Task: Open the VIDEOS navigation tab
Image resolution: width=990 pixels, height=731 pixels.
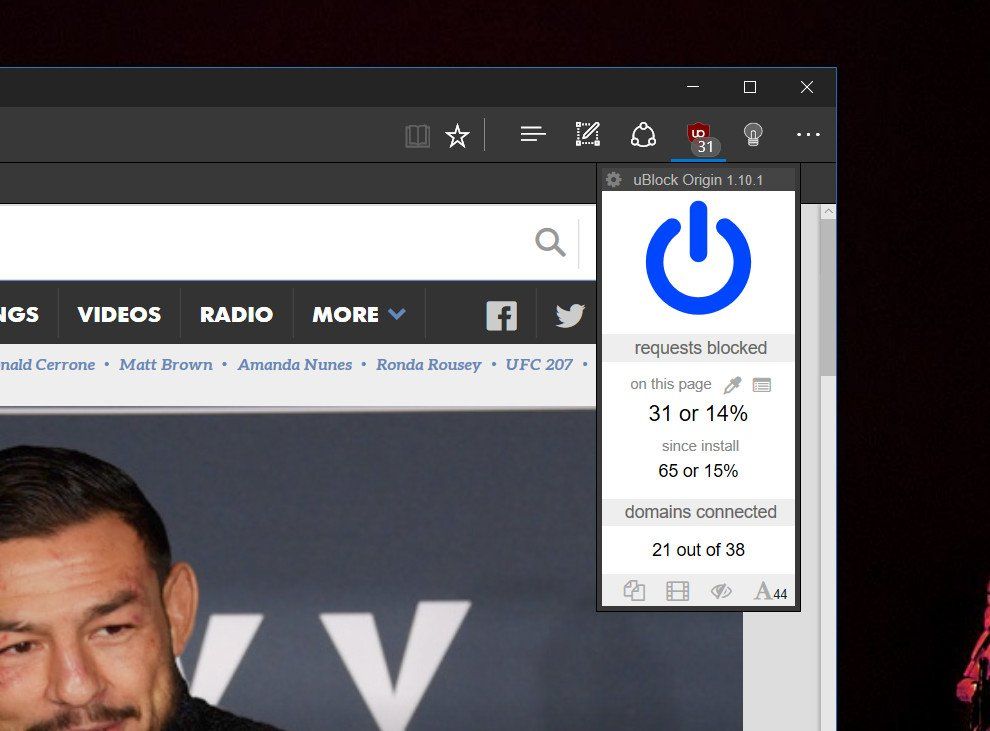Action: 119,314
